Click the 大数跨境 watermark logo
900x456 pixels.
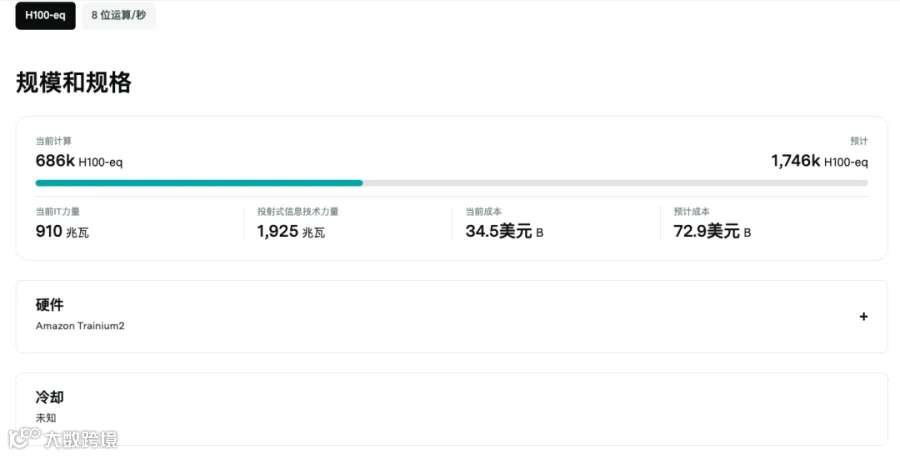pos(63,439)
